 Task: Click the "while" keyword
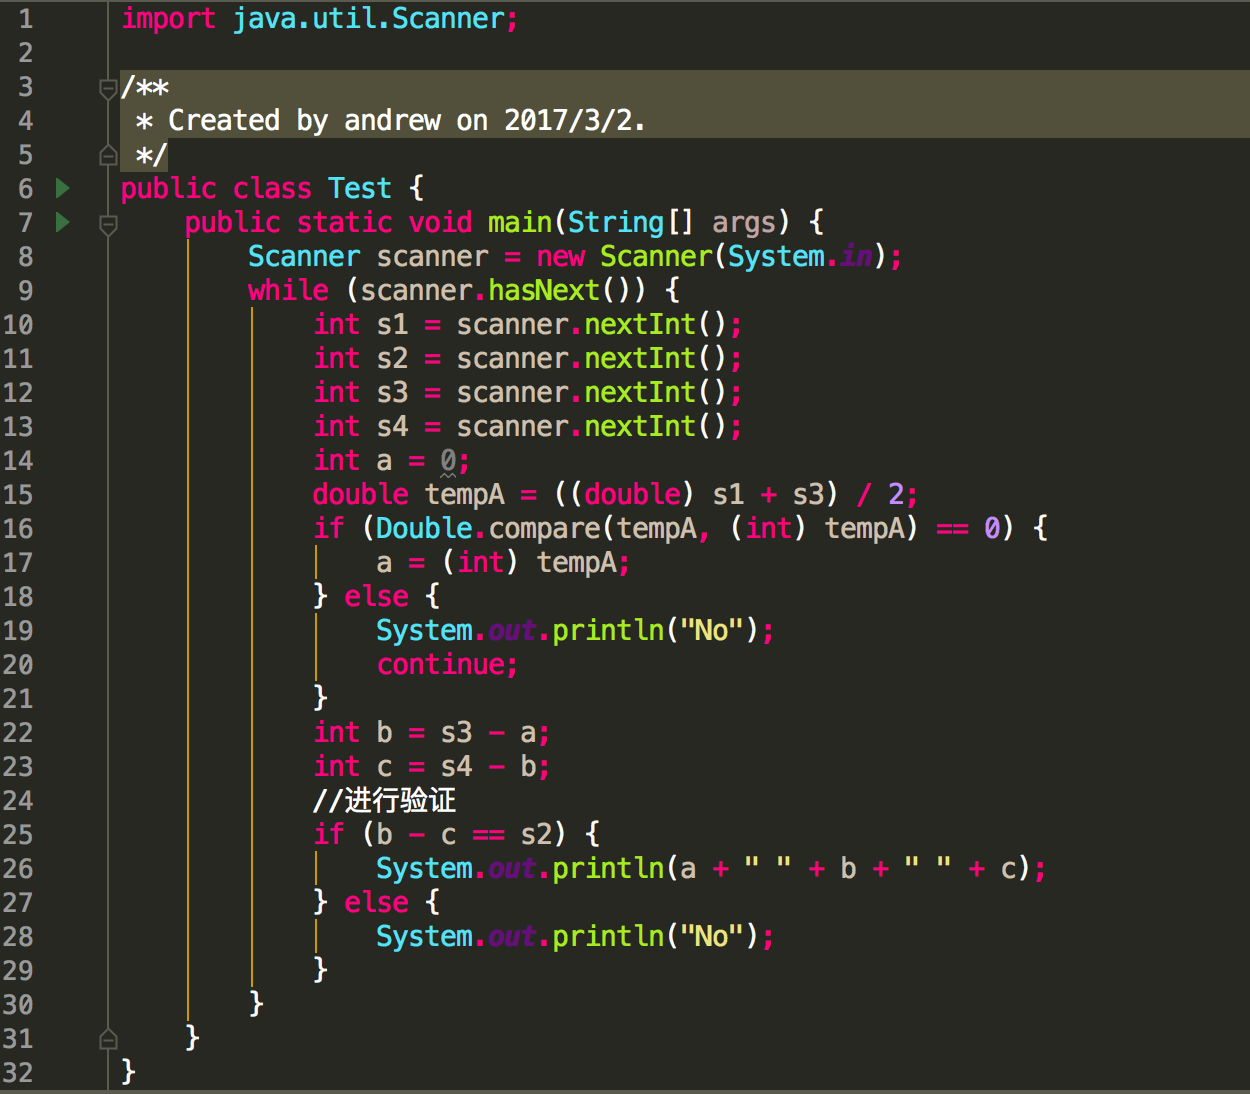pos(288,290)
